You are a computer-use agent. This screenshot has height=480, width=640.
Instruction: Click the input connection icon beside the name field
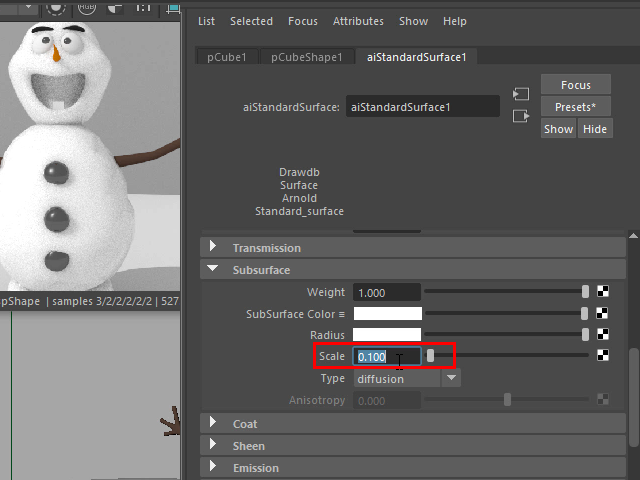[x=519, y=94]
